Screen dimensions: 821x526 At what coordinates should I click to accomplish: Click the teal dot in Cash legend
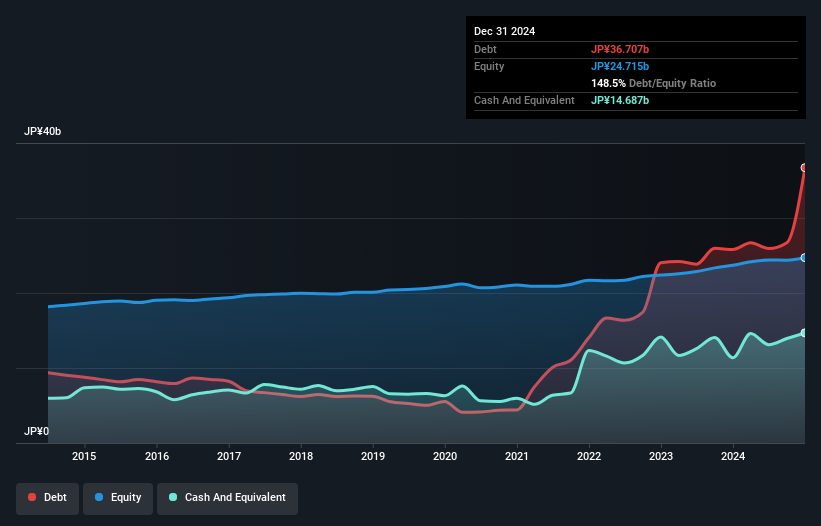pyautogui.click(x=173, y=497)
